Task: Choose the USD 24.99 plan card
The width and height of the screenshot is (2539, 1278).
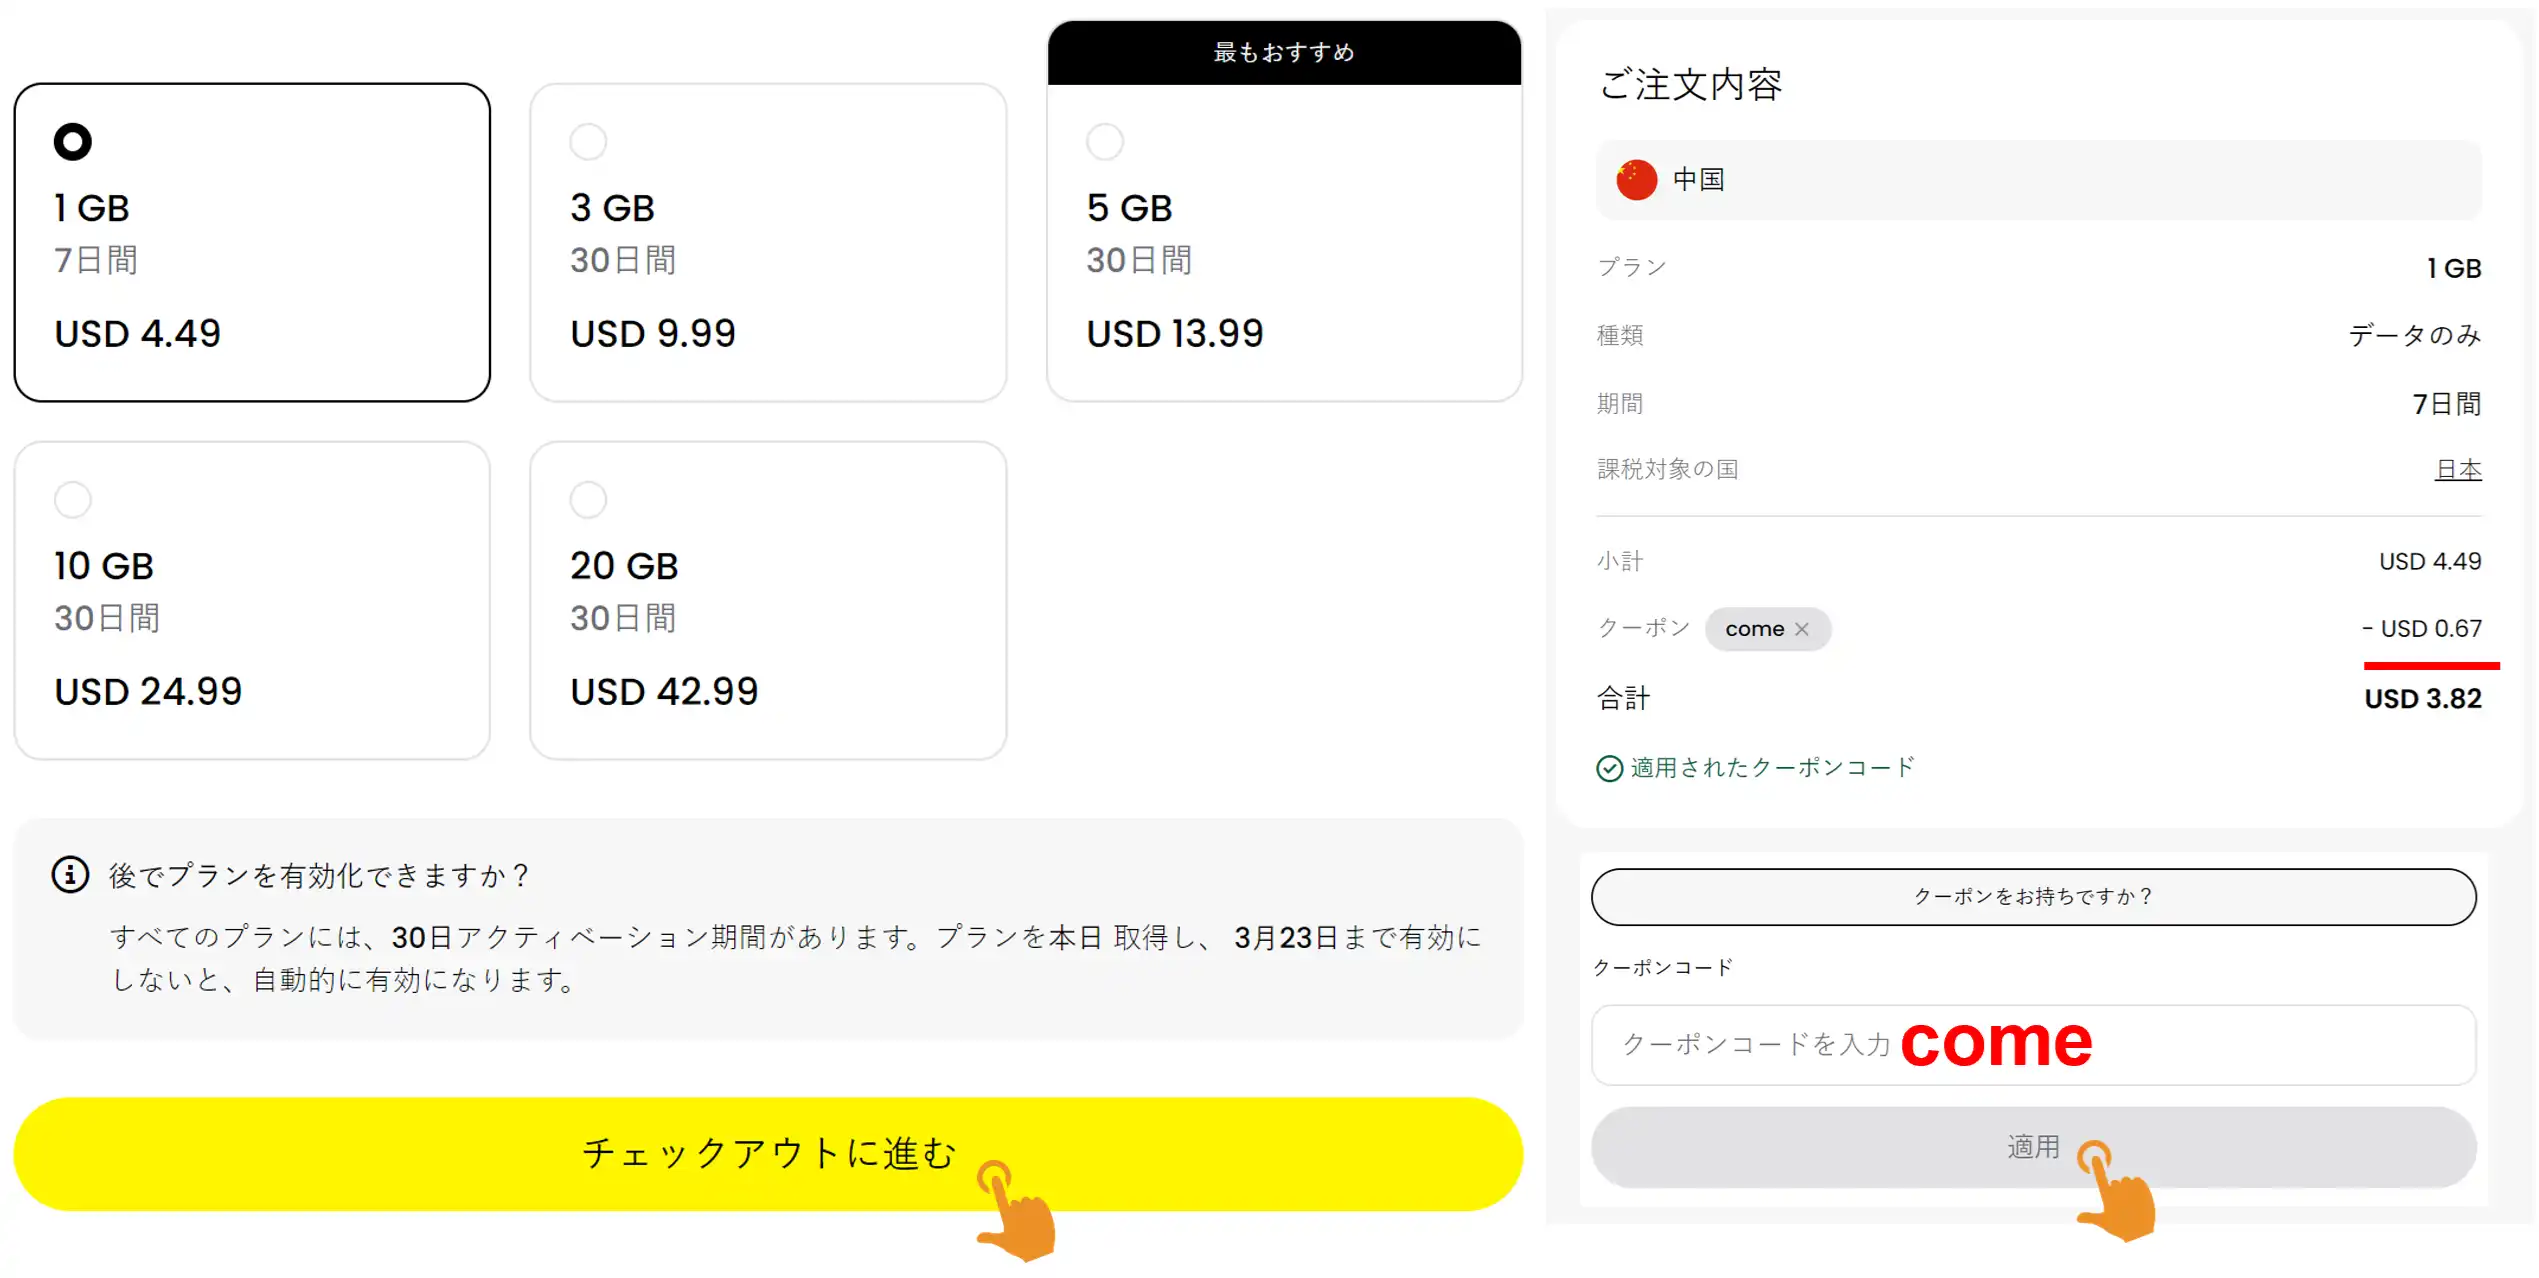Action: [252, 601]
